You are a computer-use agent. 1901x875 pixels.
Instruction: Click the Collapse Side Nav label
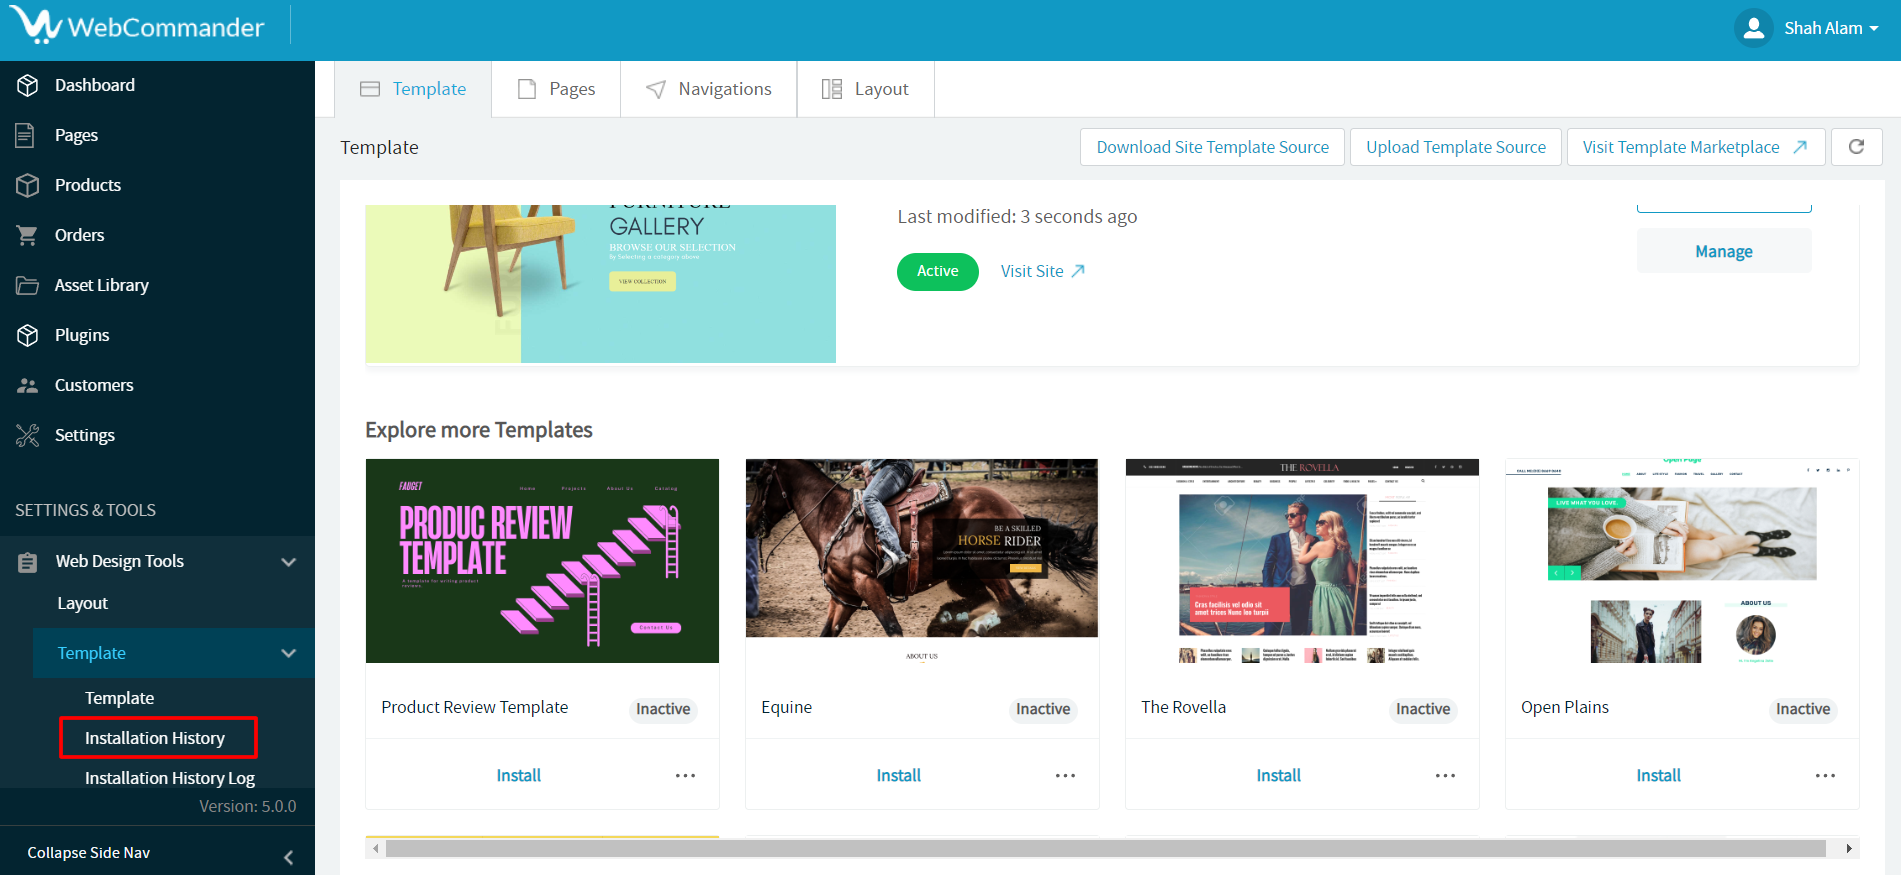coord(89,853)
